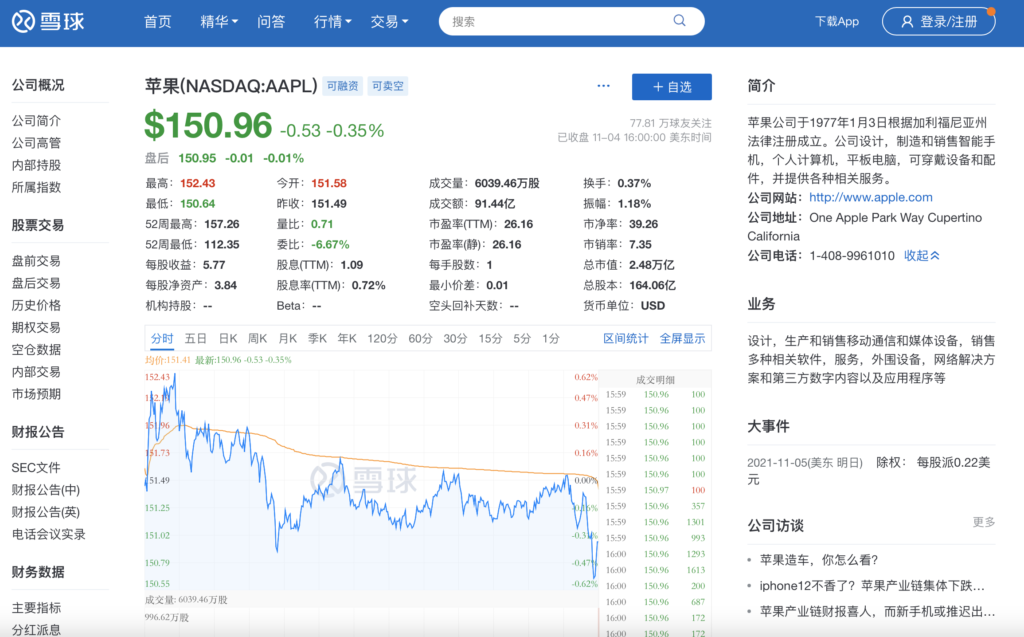Click the 可融资 tag
1024x637 pixels.
(342, 86)
